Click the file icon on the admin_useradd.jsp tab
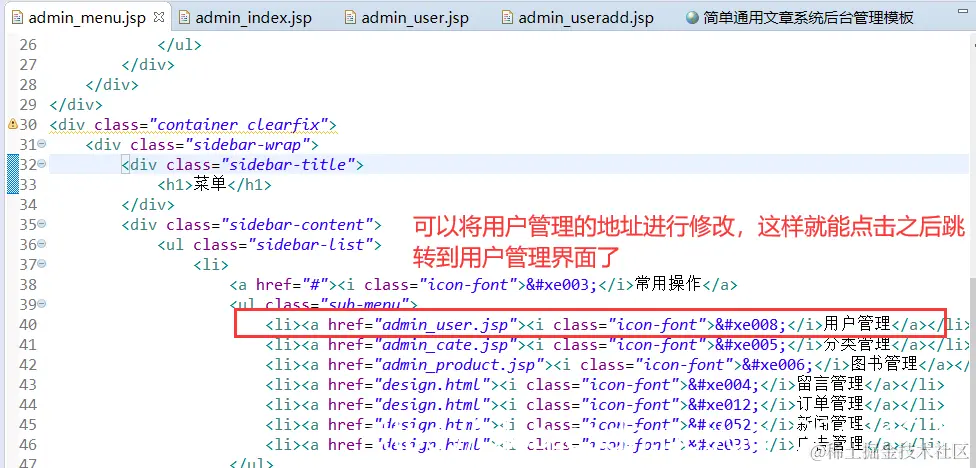 coord(508,17)
